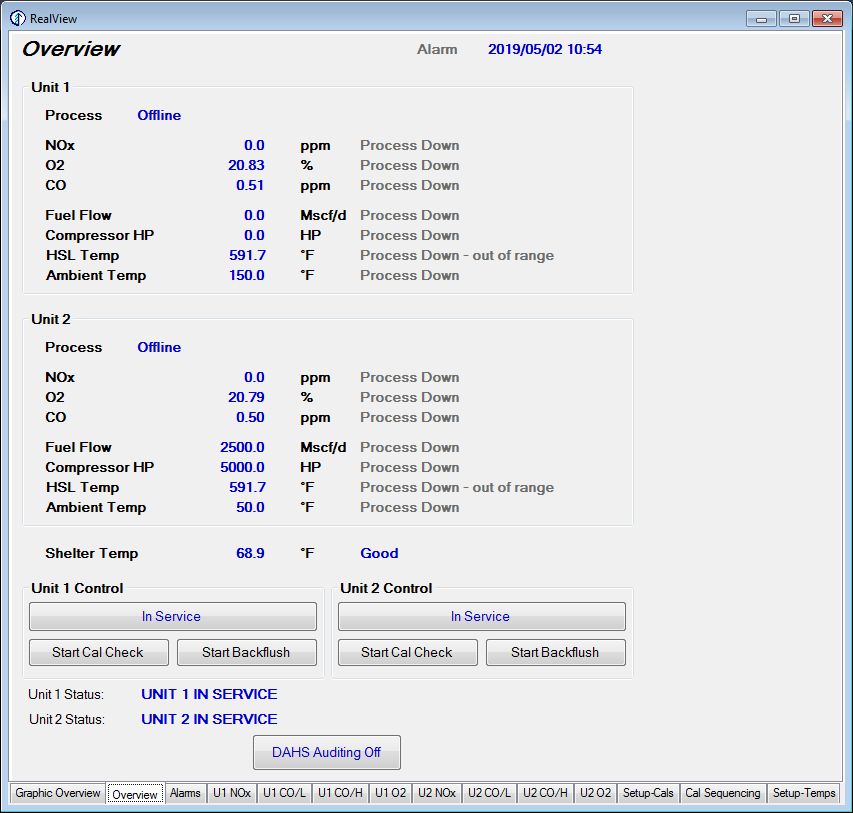Toggle Unit 1 In Service button
This screenshot has width=853, height=813.
point(172,616)
